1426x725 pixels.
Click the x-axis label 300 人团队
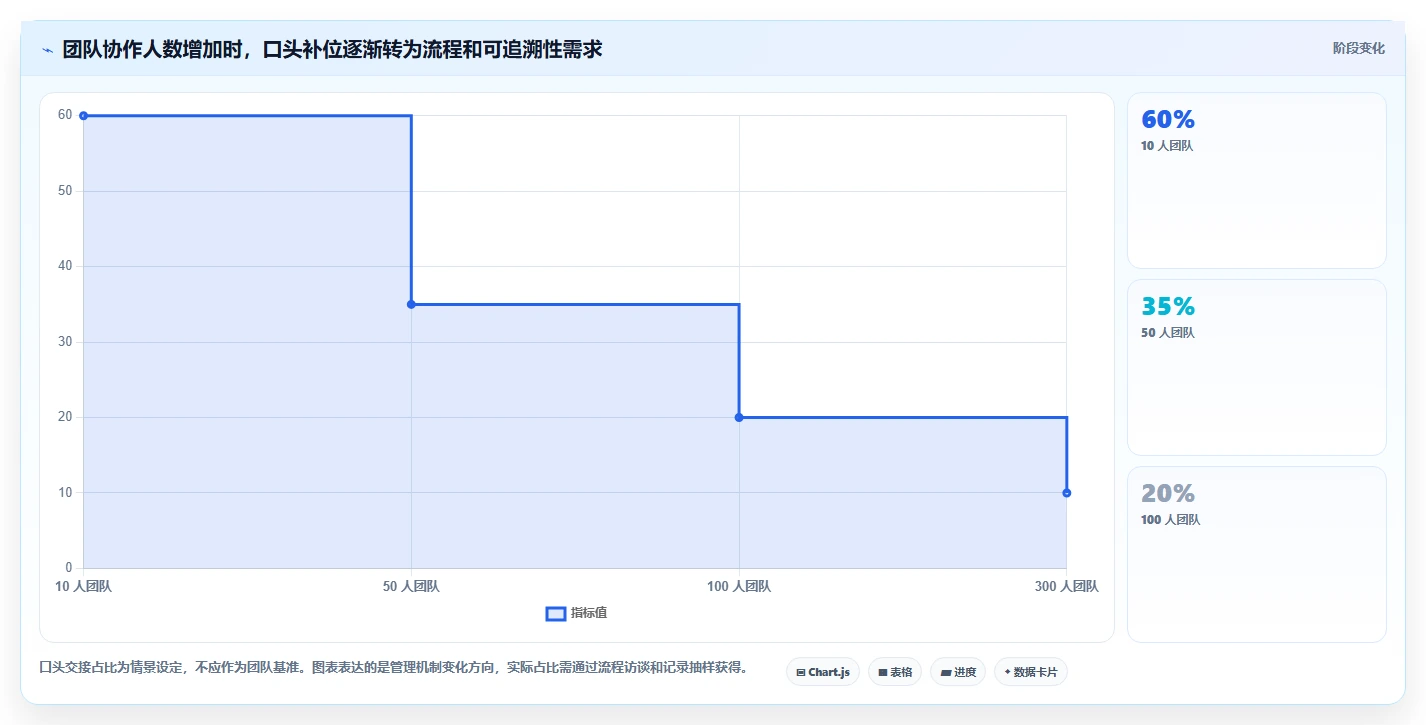tap(1066, 587)
